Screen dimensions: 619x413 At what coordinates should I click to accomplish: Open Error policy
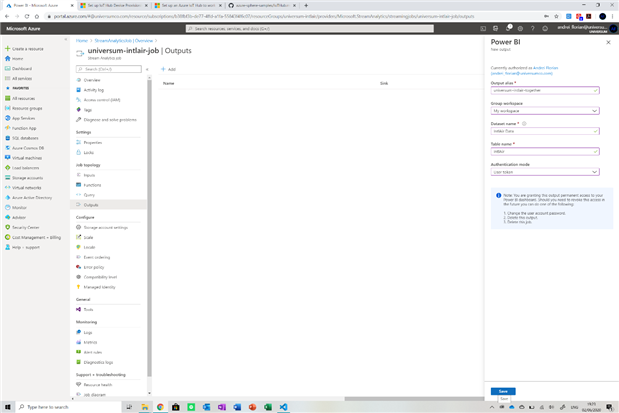pos(94,267)
